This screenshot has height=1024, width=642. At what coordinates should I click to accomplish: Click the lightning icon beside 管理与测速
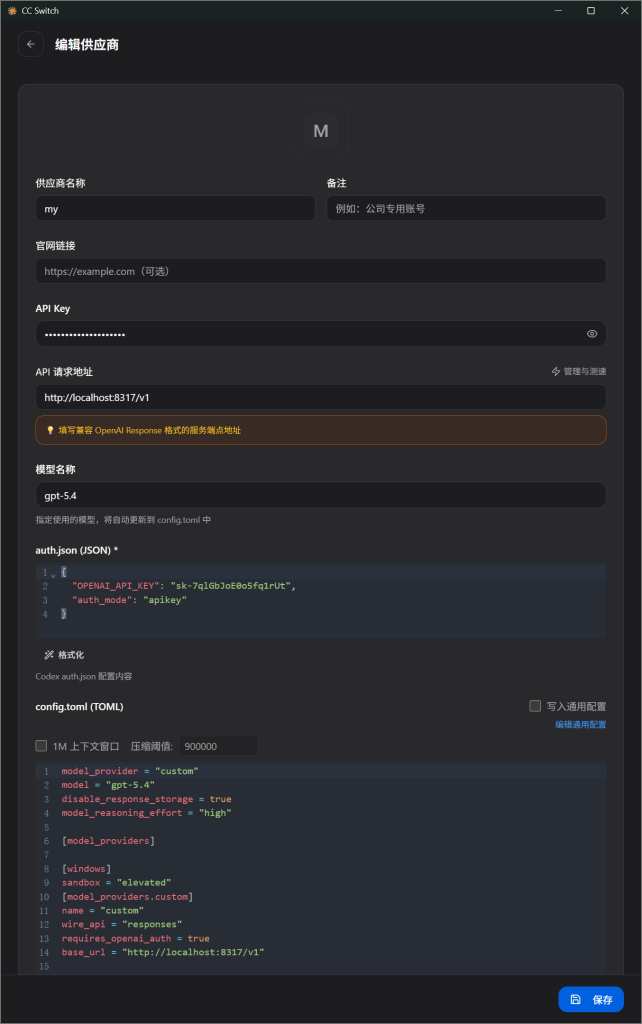point(556,372)
